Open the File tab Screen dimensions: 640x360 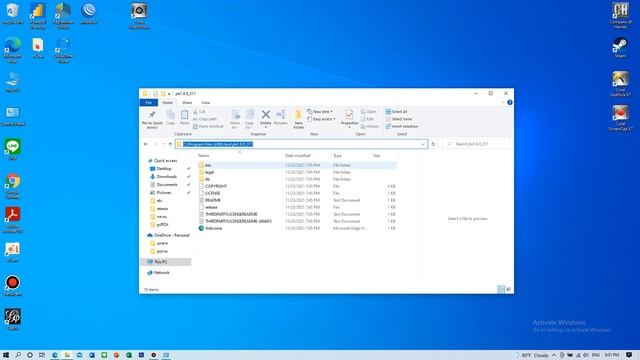pos(149,102)
